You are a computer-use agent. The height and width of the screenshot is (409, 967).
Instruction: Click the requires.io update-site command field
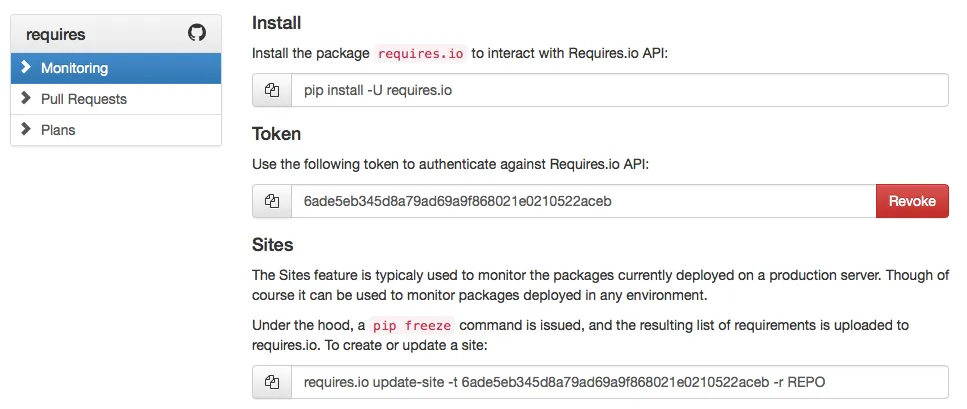620,382
